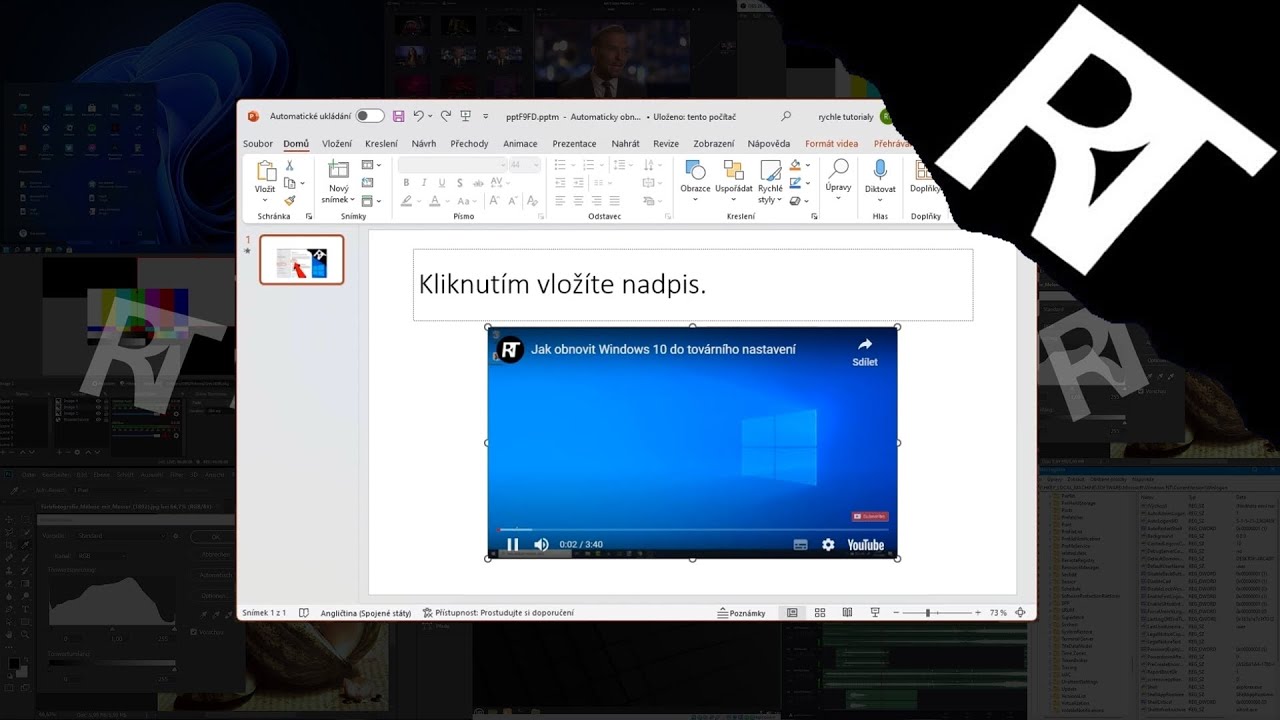Switch to the Kreslení tab
Screen dimensions: 1280x720
[x=381, y=144]
